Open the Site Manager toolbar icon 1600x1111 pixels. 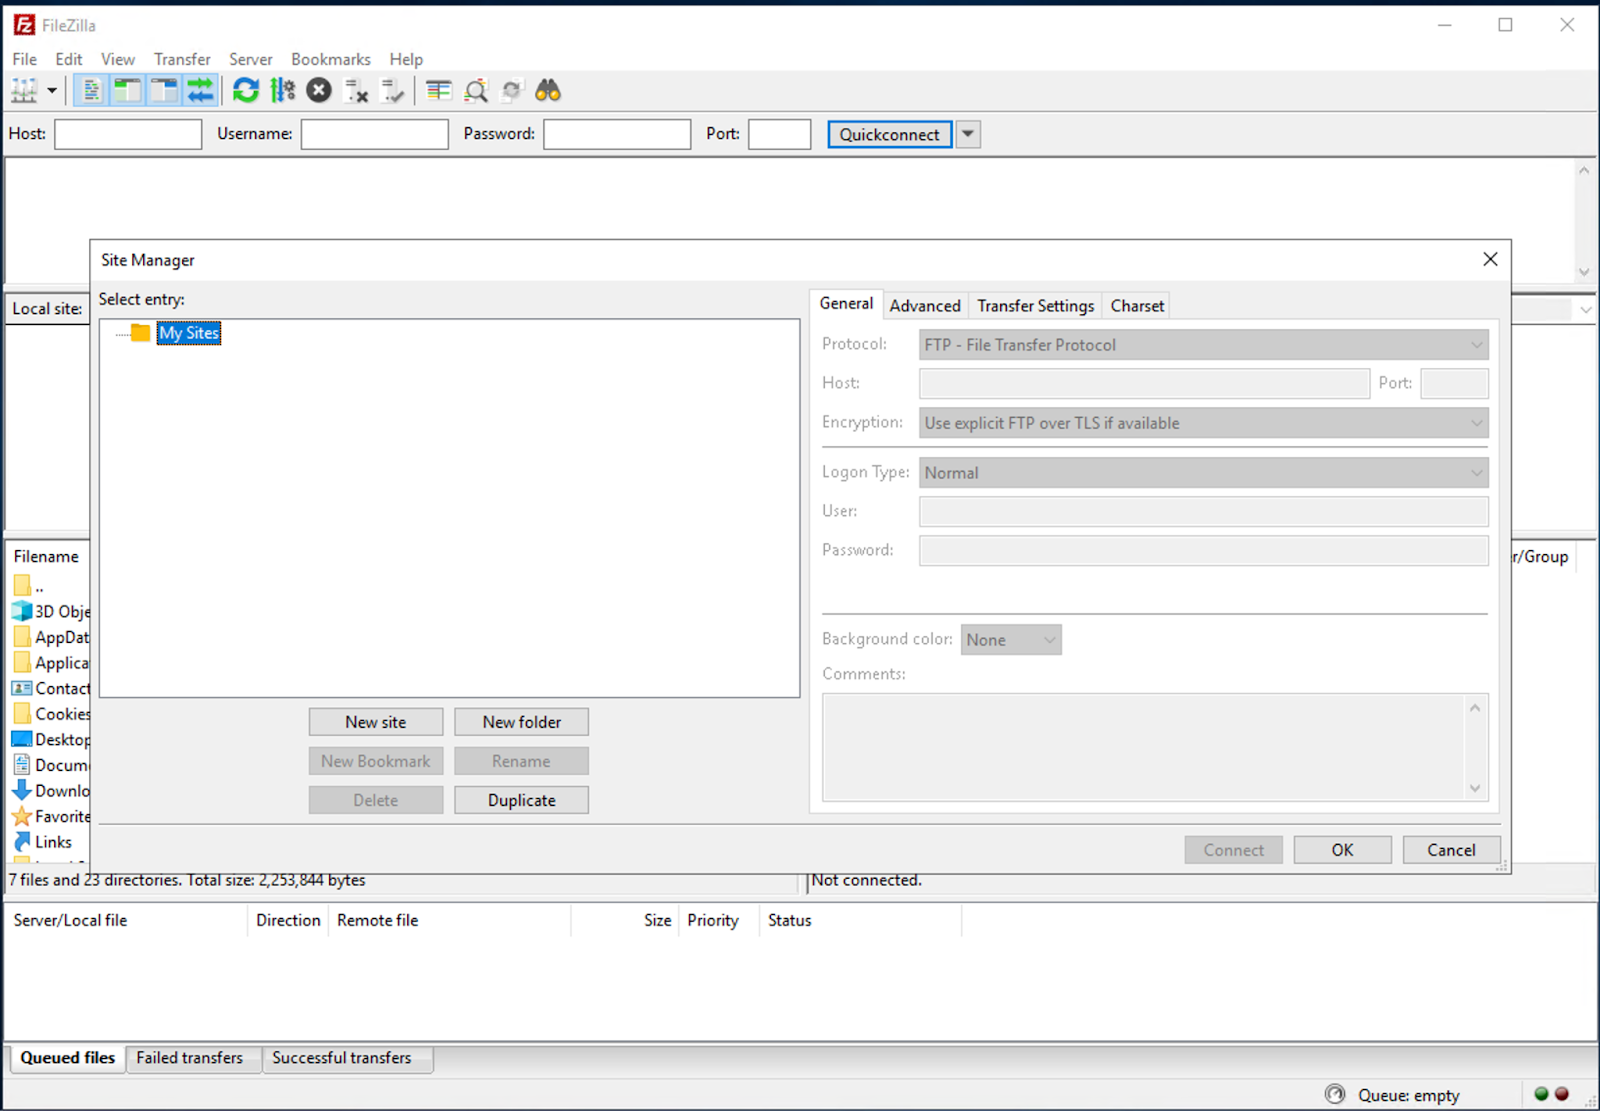[x=24, y=91]
